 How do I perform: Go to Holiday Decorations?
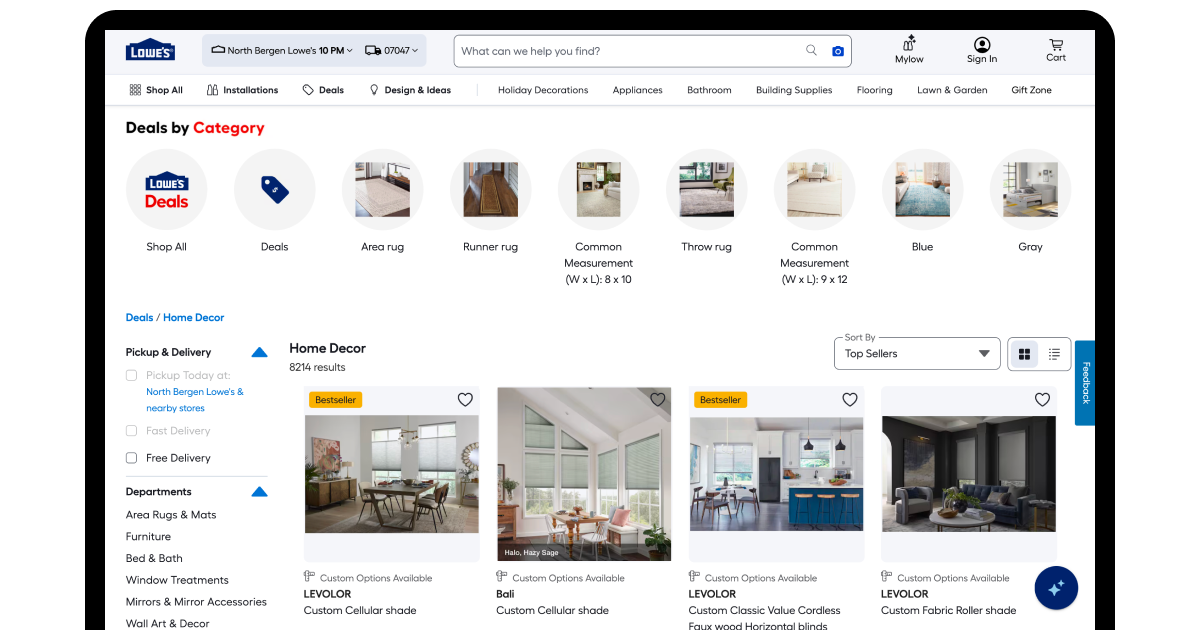click(x=543, y=90)
